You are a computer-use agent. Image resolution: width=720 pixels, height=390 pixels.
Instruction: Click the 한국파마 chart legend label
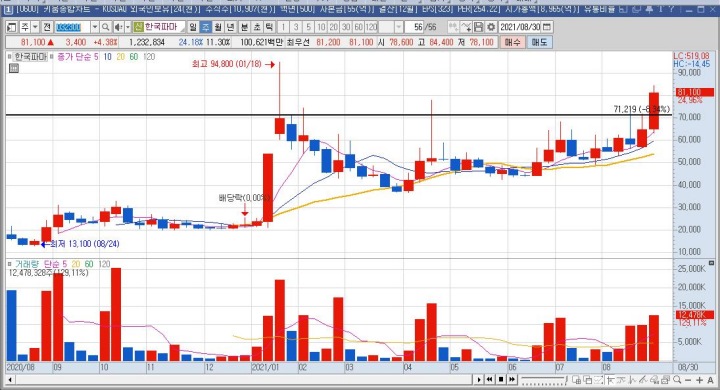coord(30,57)
